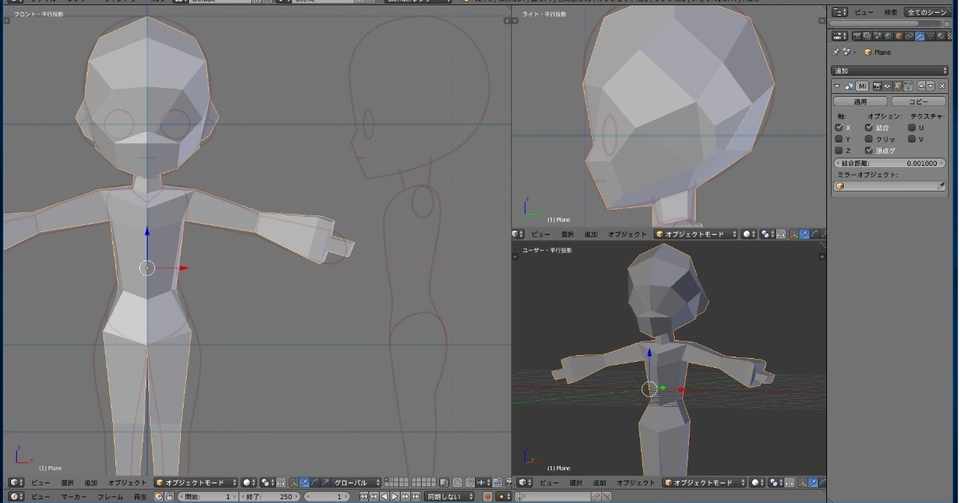960x503 pixels.
Task: Toggle modifier render visibility camera icon
Action: click(877, 85)
